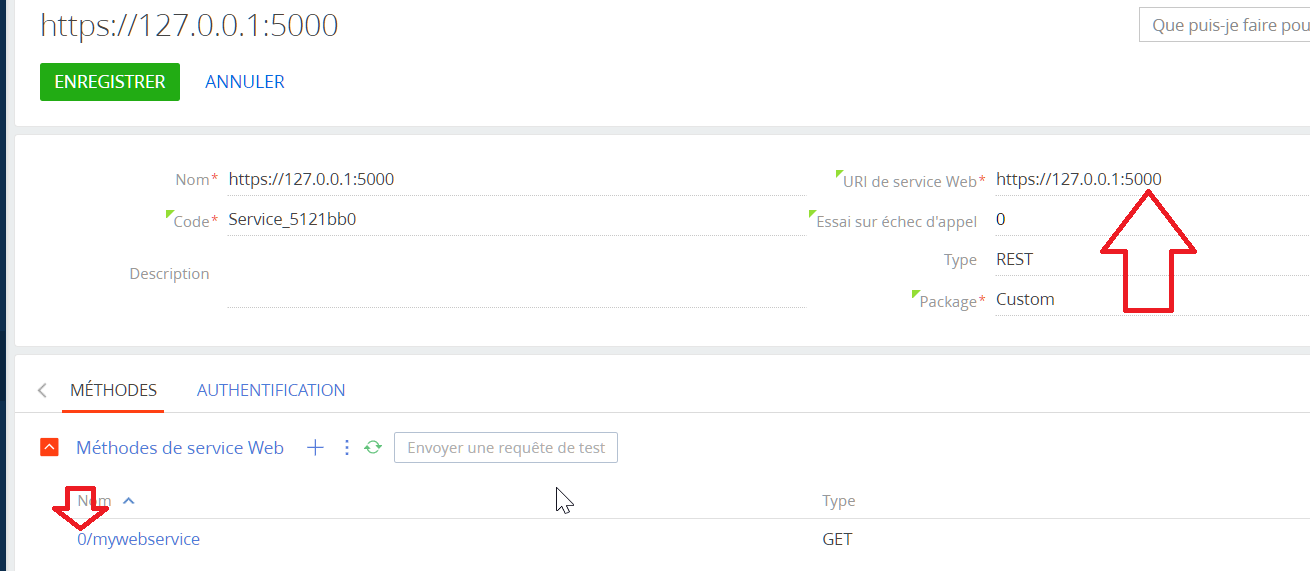Add a new web service method
This screenshot has height=571, width=1310.
(x=315, y=448)
